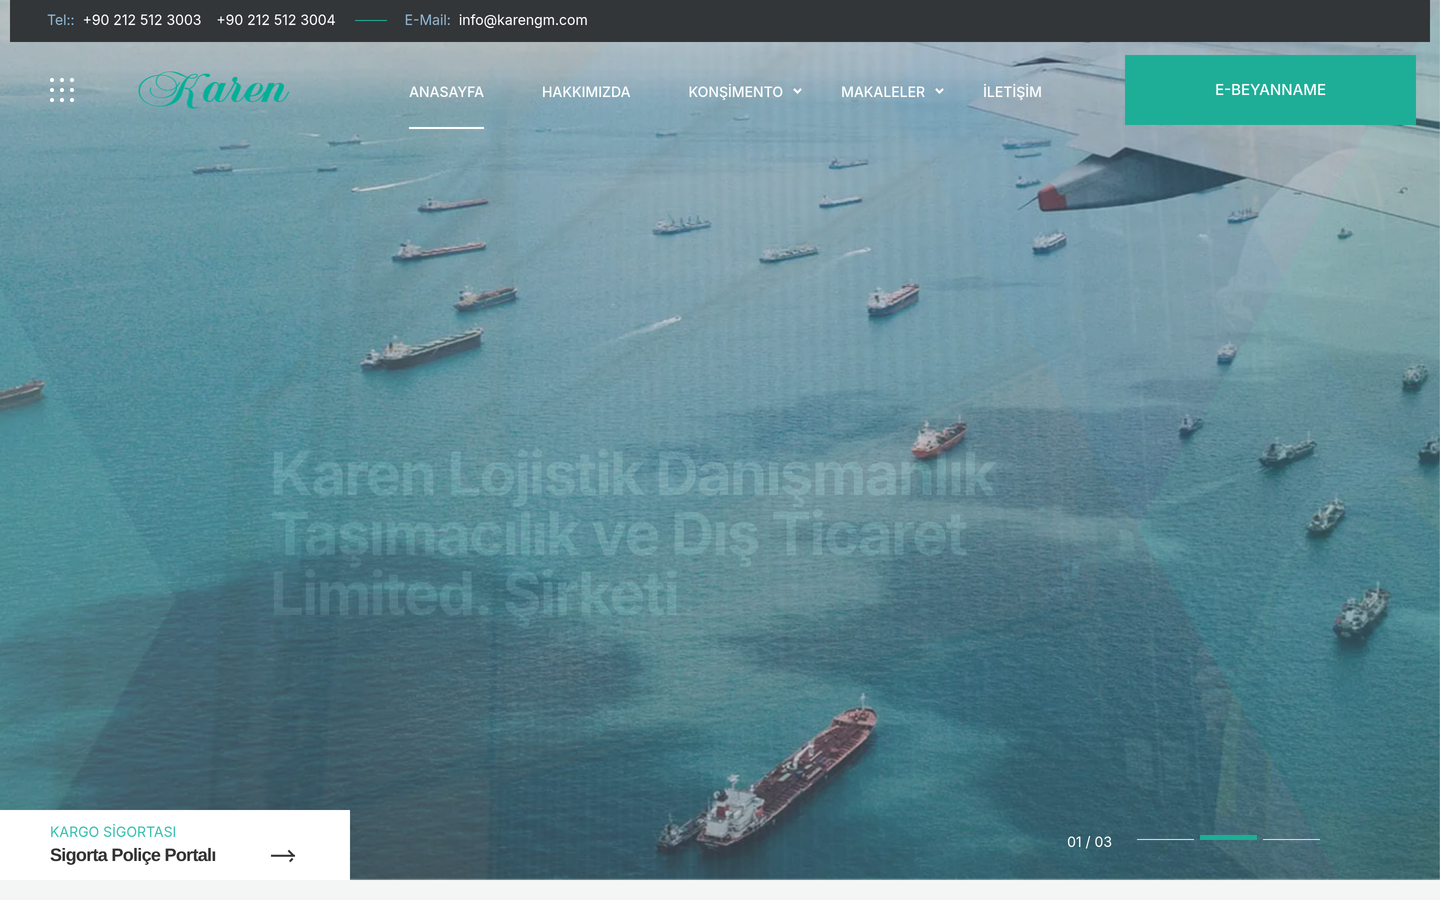The width and height of the screenshot is (1440, 900).
Task: Select the first slider indicator bar
Action: 1165,839
